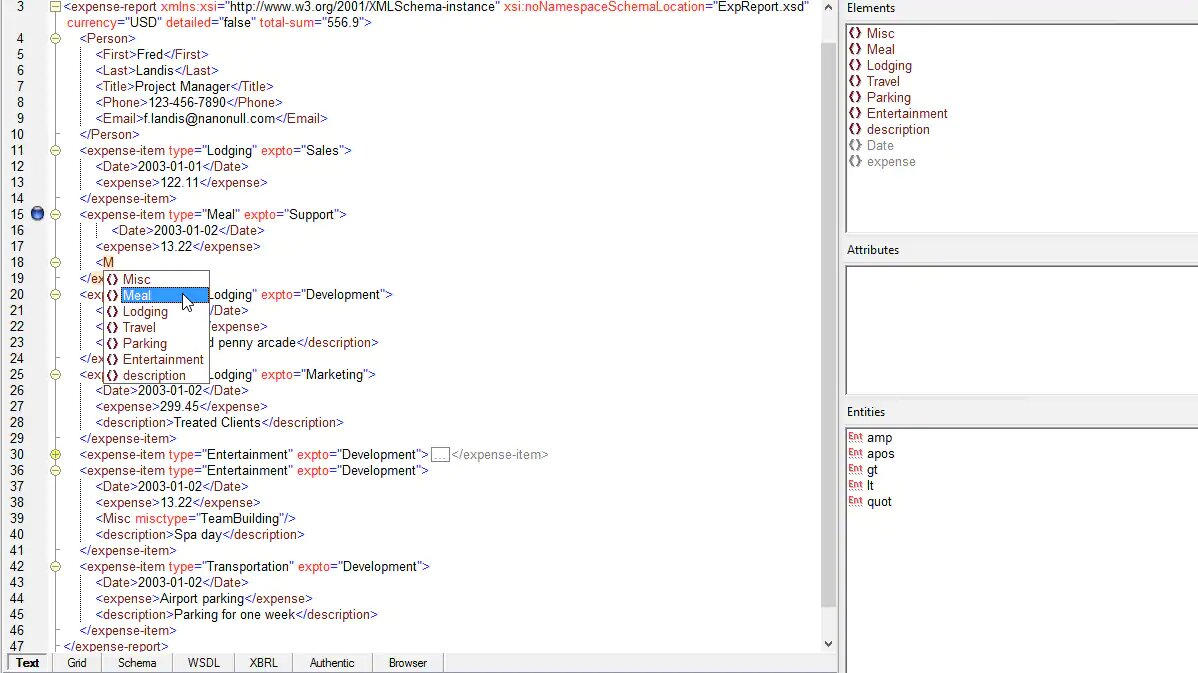Choose Misc from the autocomplete list
Screen dimensions: 1198x673
pos(137,279)
